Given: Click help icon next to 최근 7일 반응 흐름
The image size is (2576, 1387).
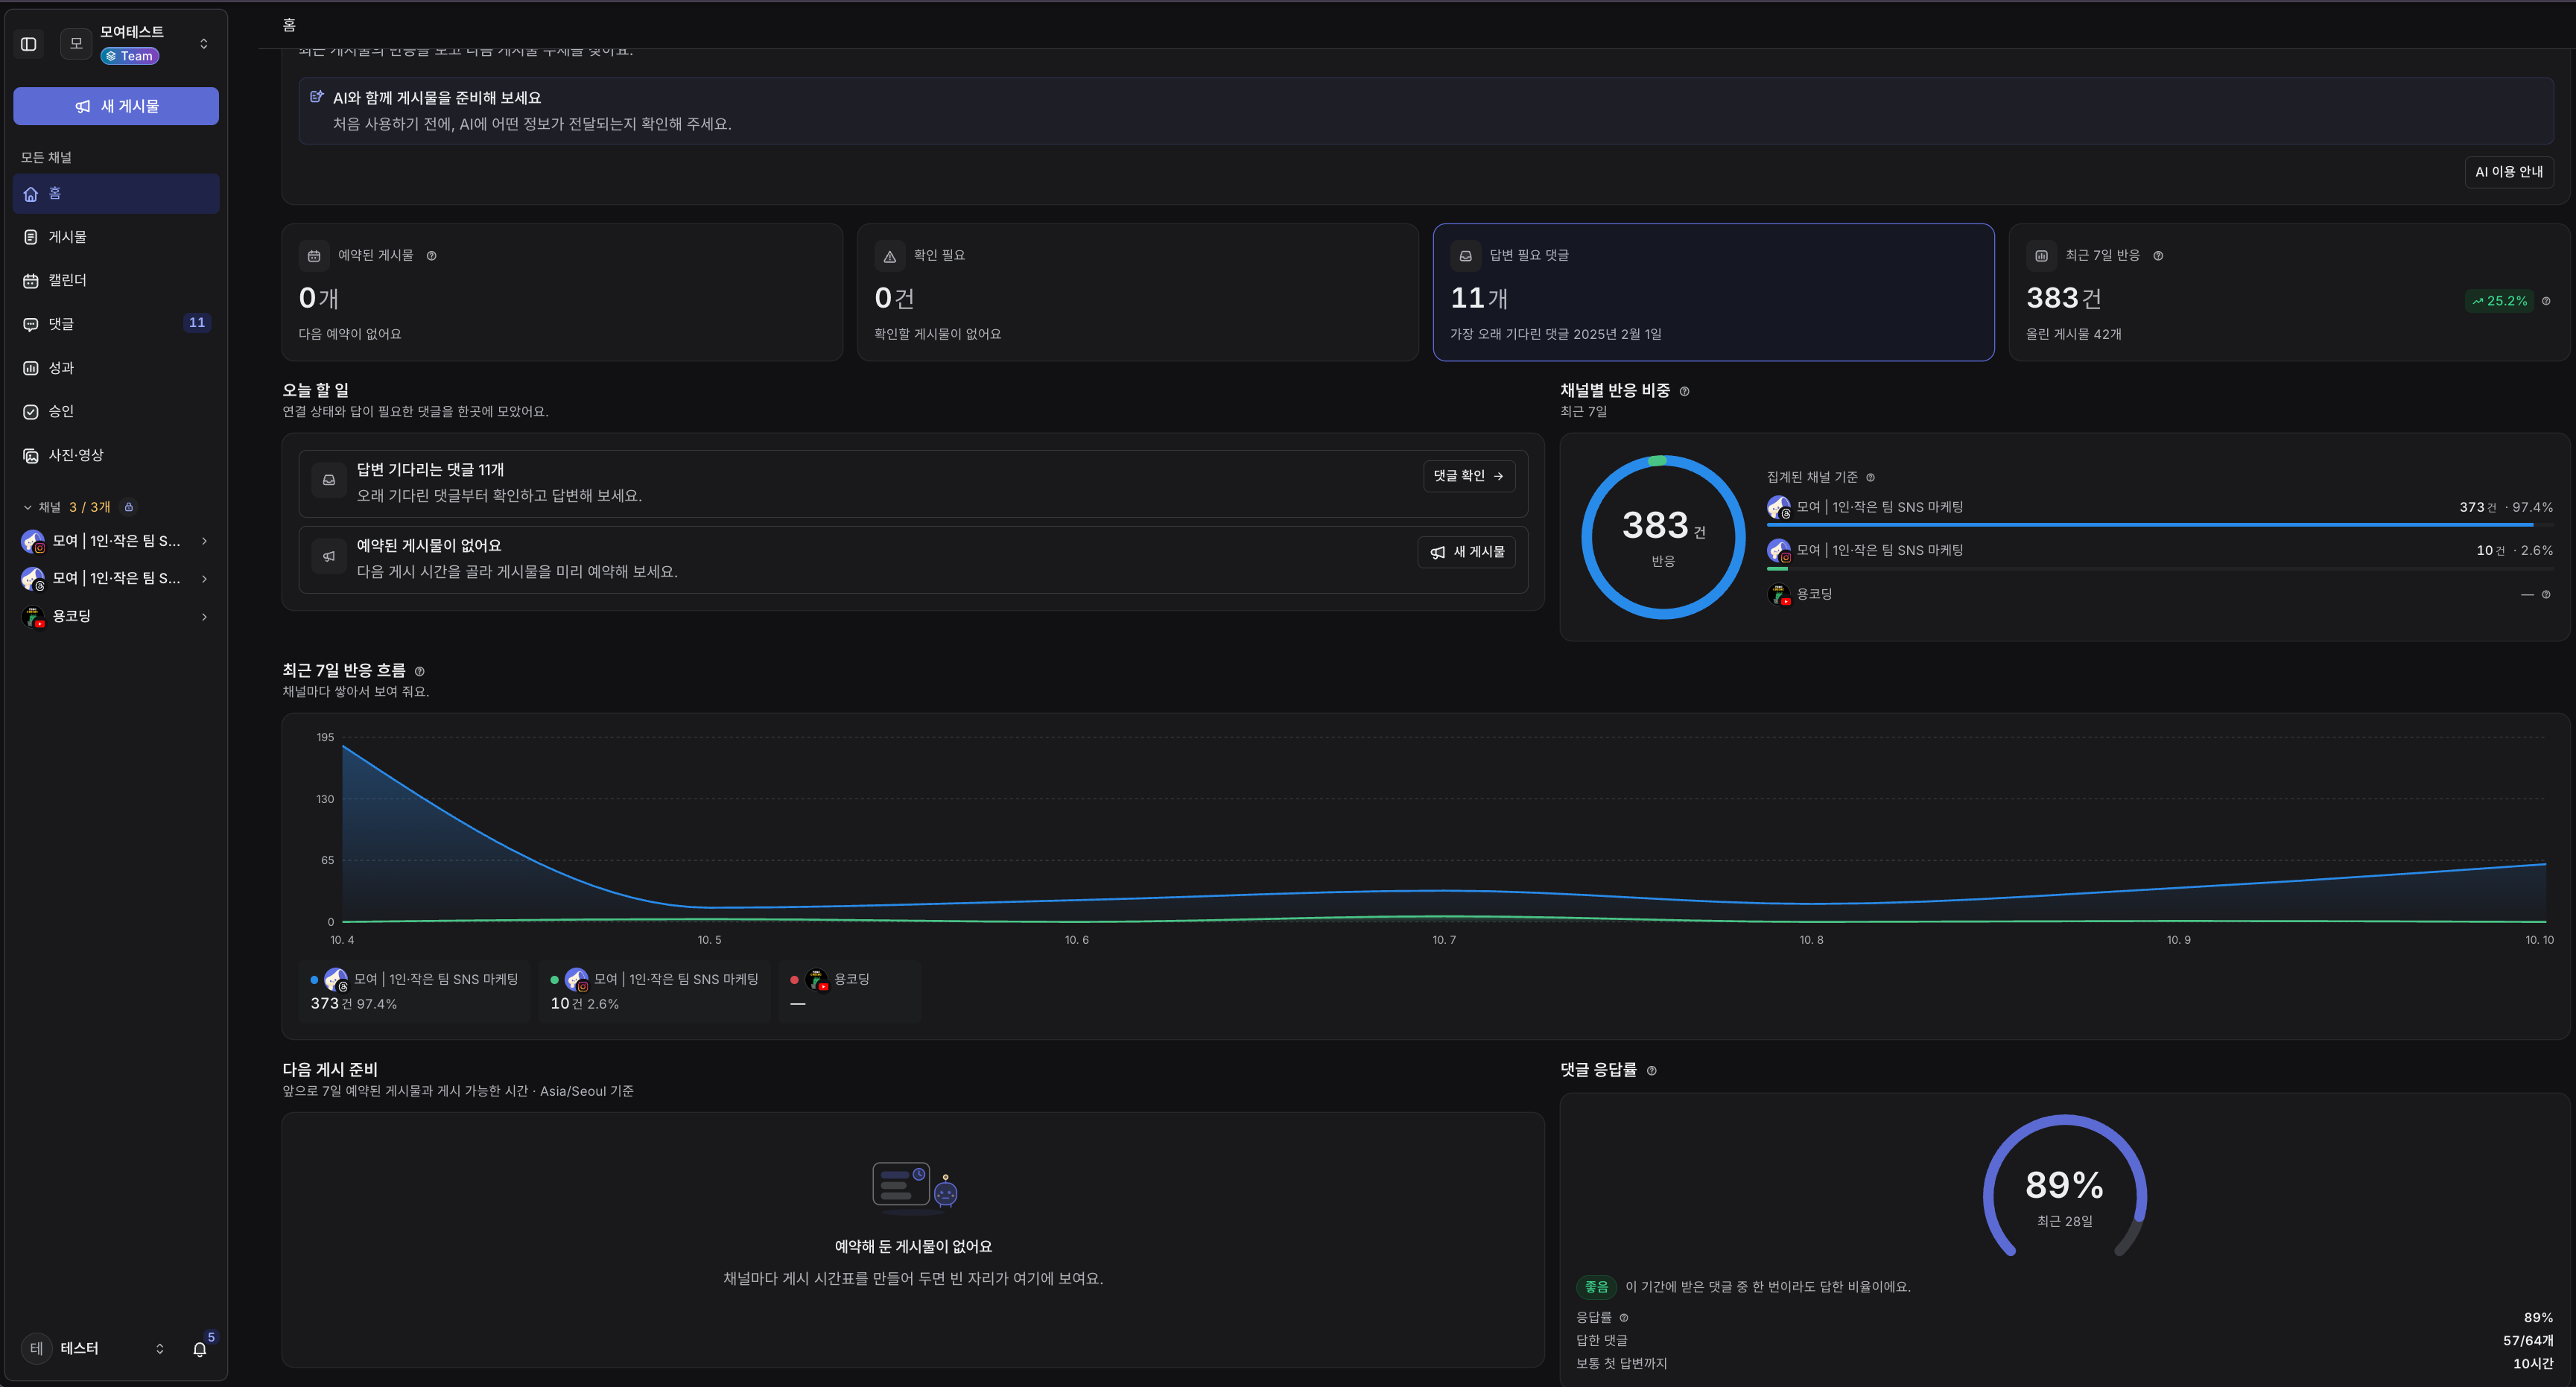Looking at the screenshot, I should pyautogui.click(x=419, y=671).
